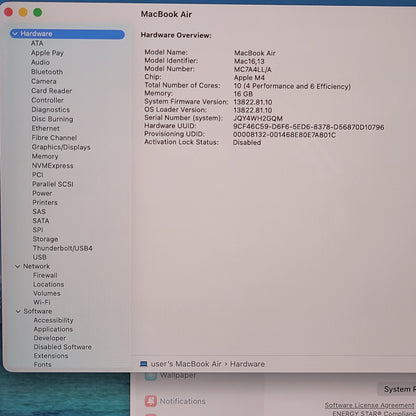
Task: Click the computer icon in the path bar
Action: [x=144, y=364]
